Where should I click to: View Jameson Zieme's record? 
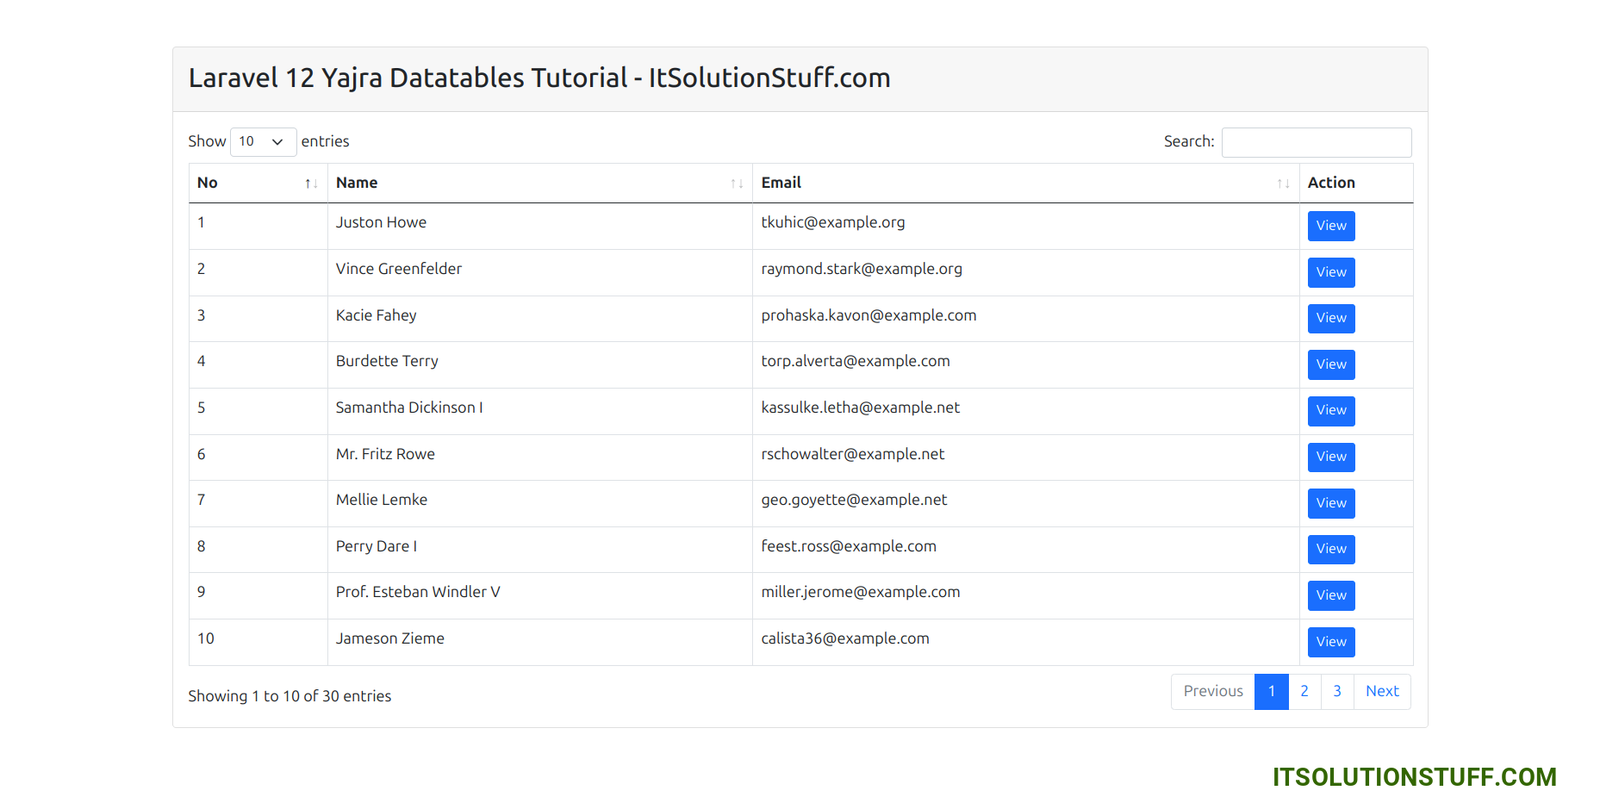tap(1331, 642)
